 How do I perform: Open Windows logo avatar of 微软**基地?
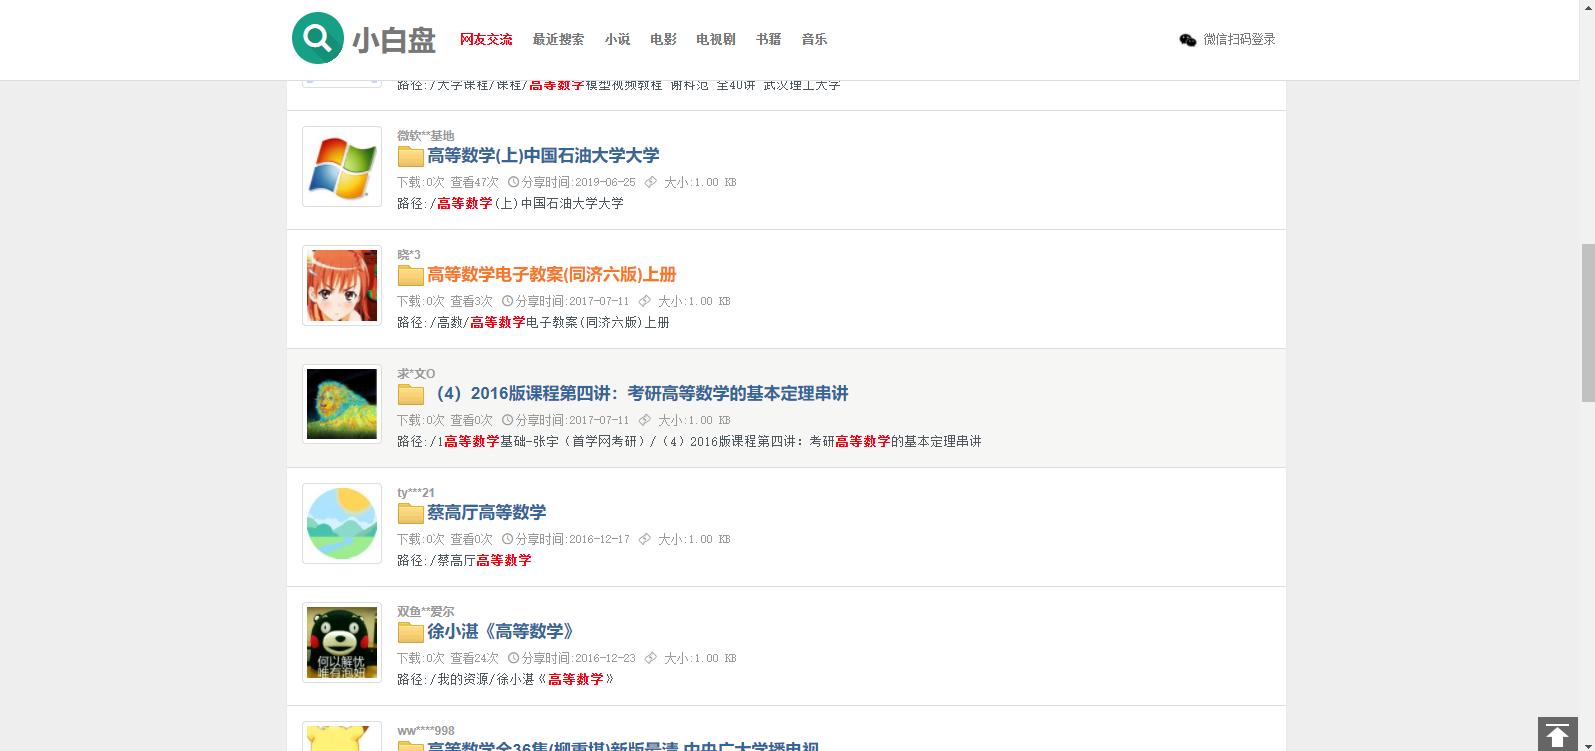[x=342, y=166]
